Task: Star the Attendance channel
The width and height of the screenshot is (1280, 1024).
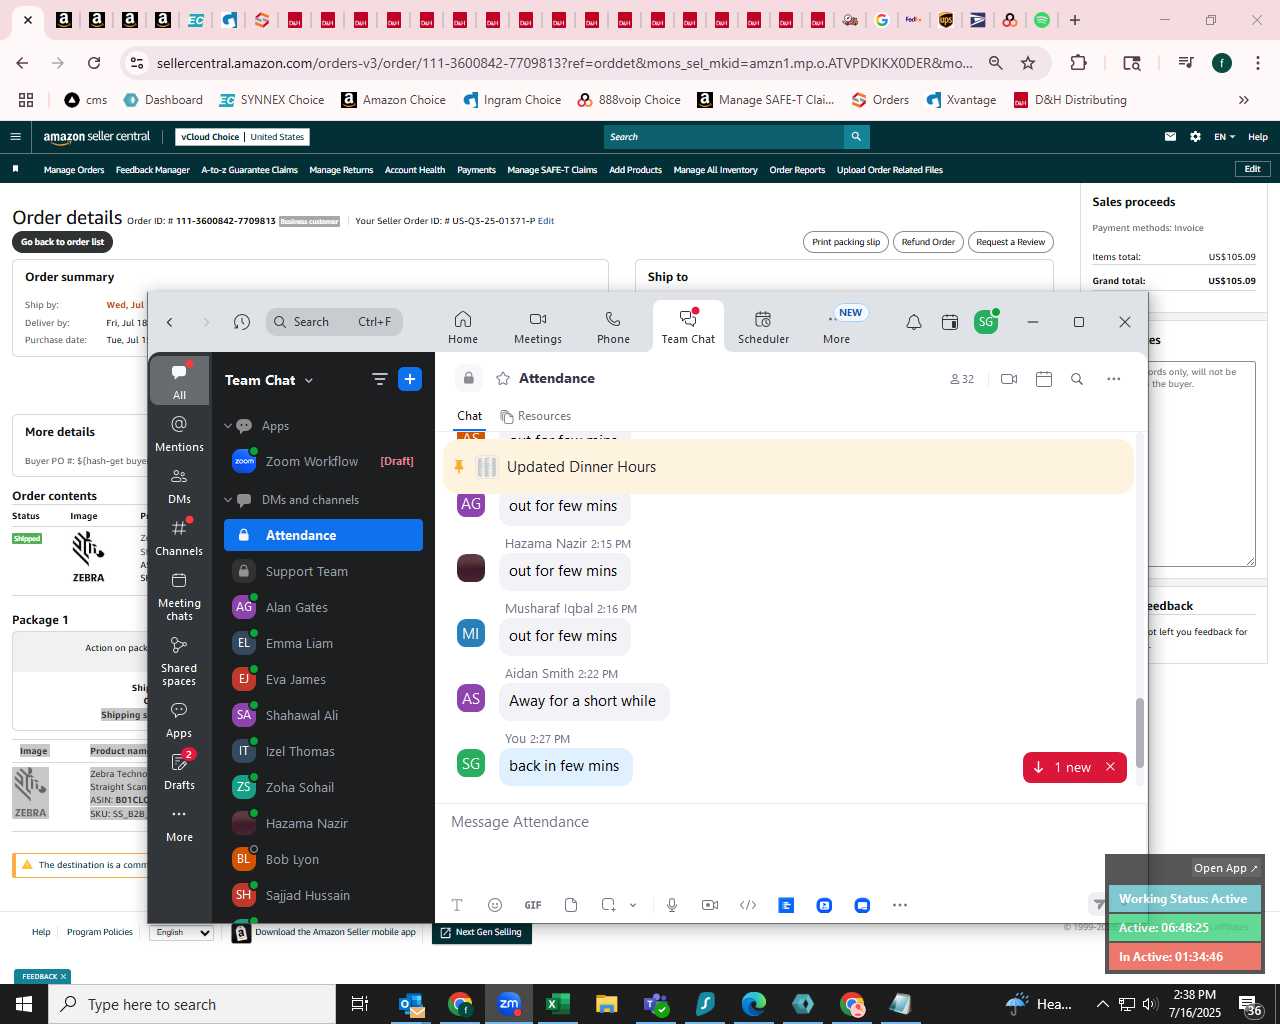Action: coord(503,378)
